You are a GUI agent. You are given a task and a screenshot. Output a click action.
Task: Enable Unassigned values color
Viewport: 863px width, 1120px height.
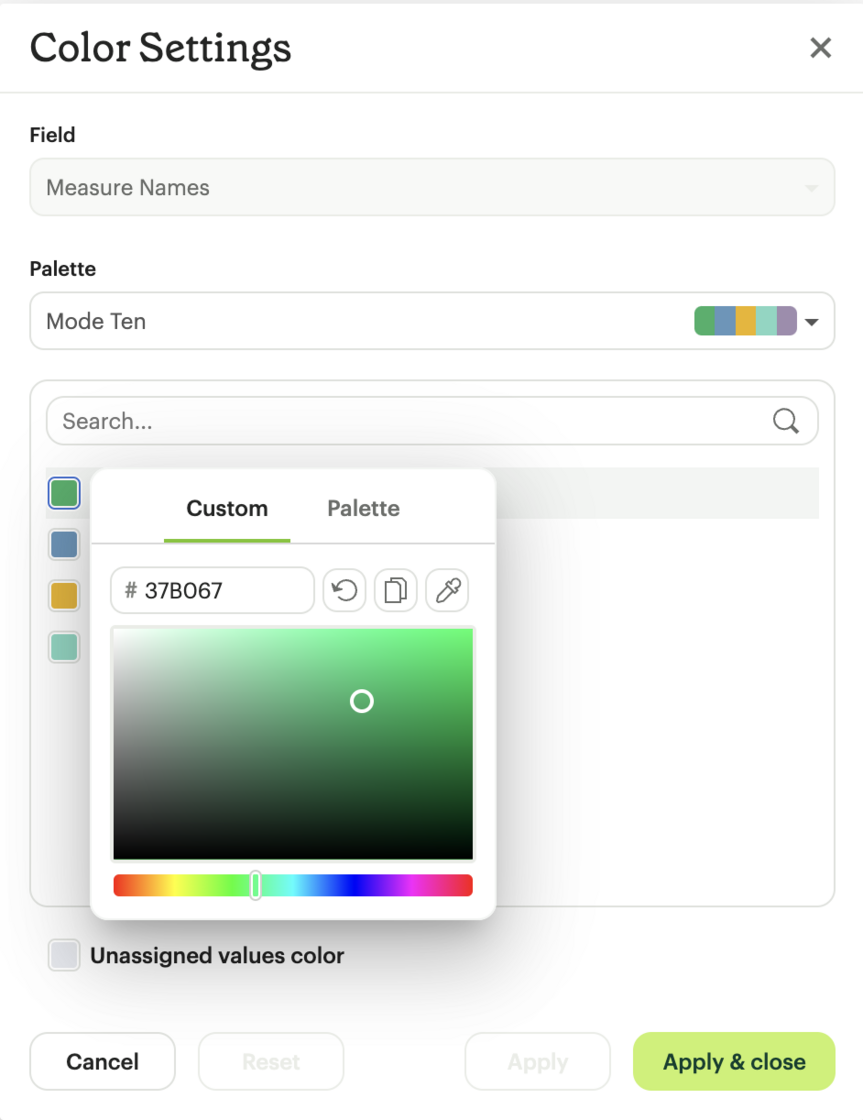[x=64, y=955]
